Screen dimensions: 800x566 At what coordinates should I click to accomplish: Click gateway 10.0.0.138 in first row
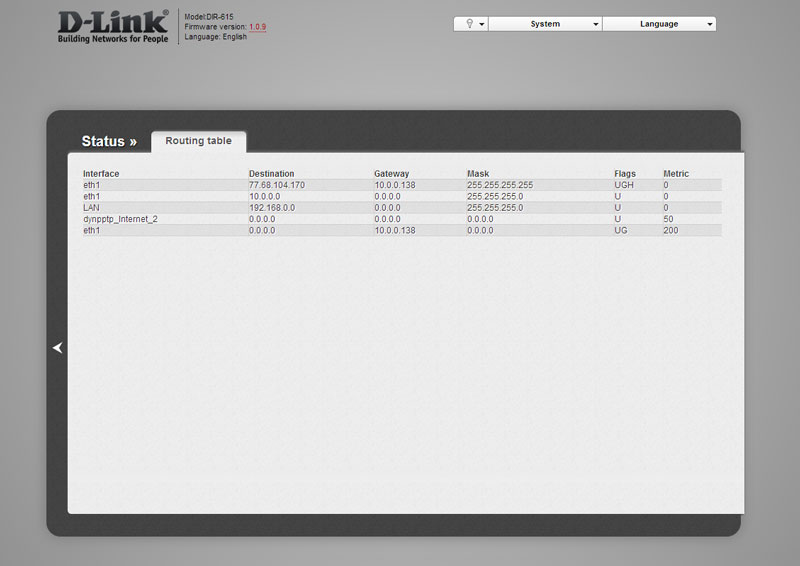click(395, 185)
